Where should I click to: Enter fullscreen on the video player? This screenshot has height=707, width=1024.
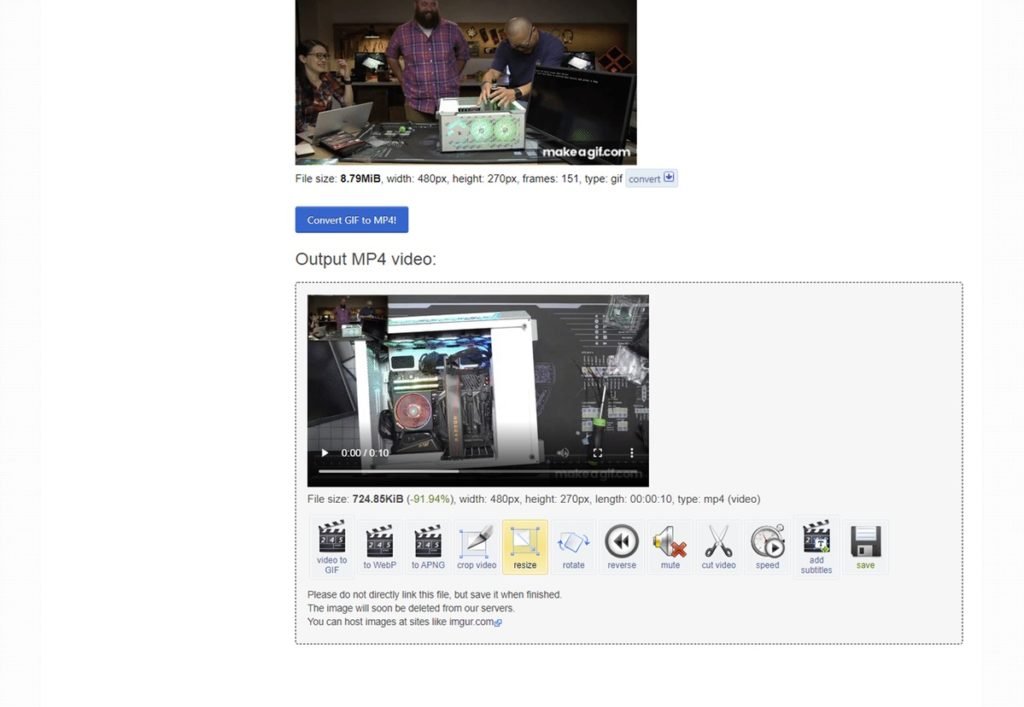[x=597, y=452]
